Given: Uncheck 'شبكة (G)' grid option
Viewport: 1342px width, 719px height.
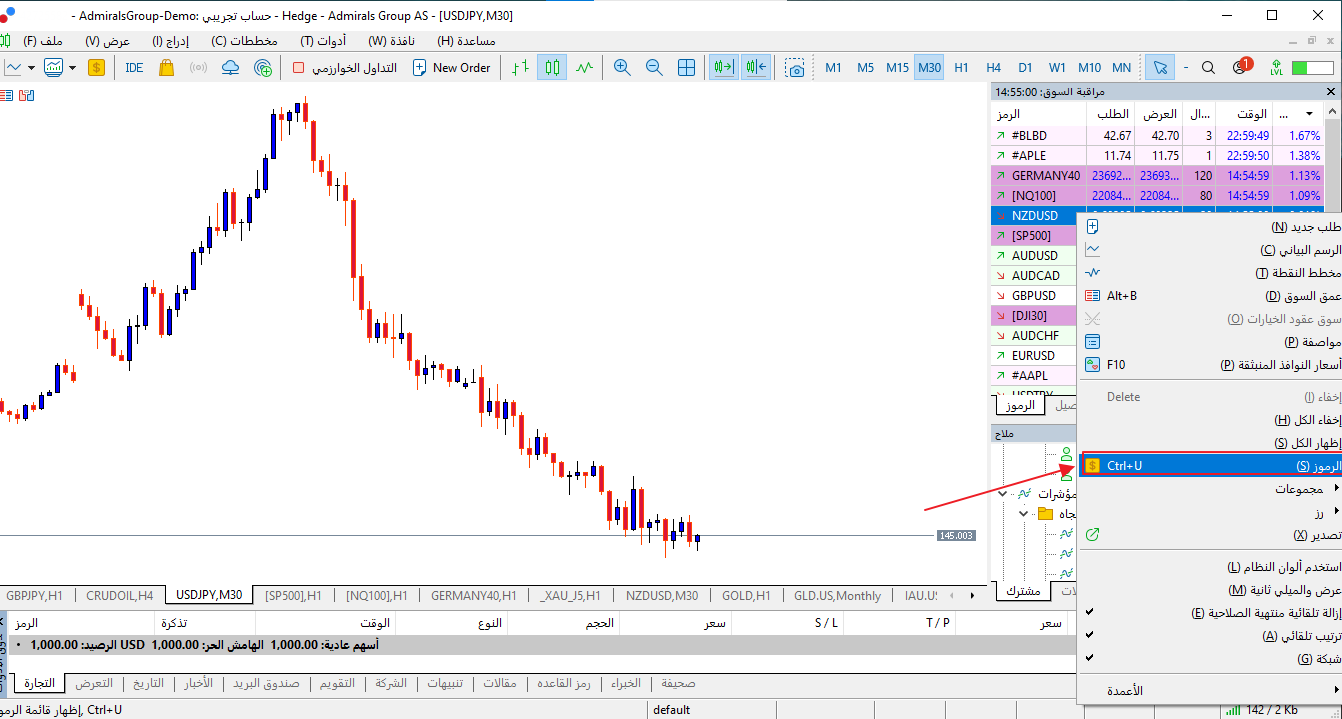Looking at the screenshot, I should [x=1210, y=659].
